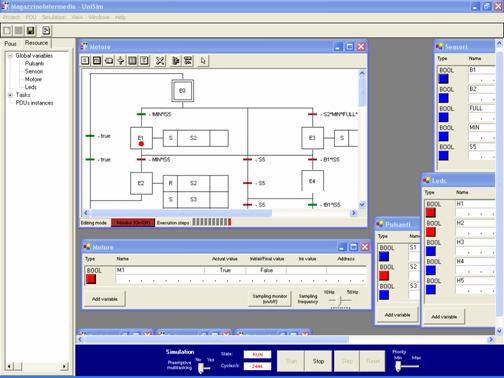Toggle the M1 red boolean value square
The width and height of the screenshot is (504, 378).
click(x=91, y=279)
